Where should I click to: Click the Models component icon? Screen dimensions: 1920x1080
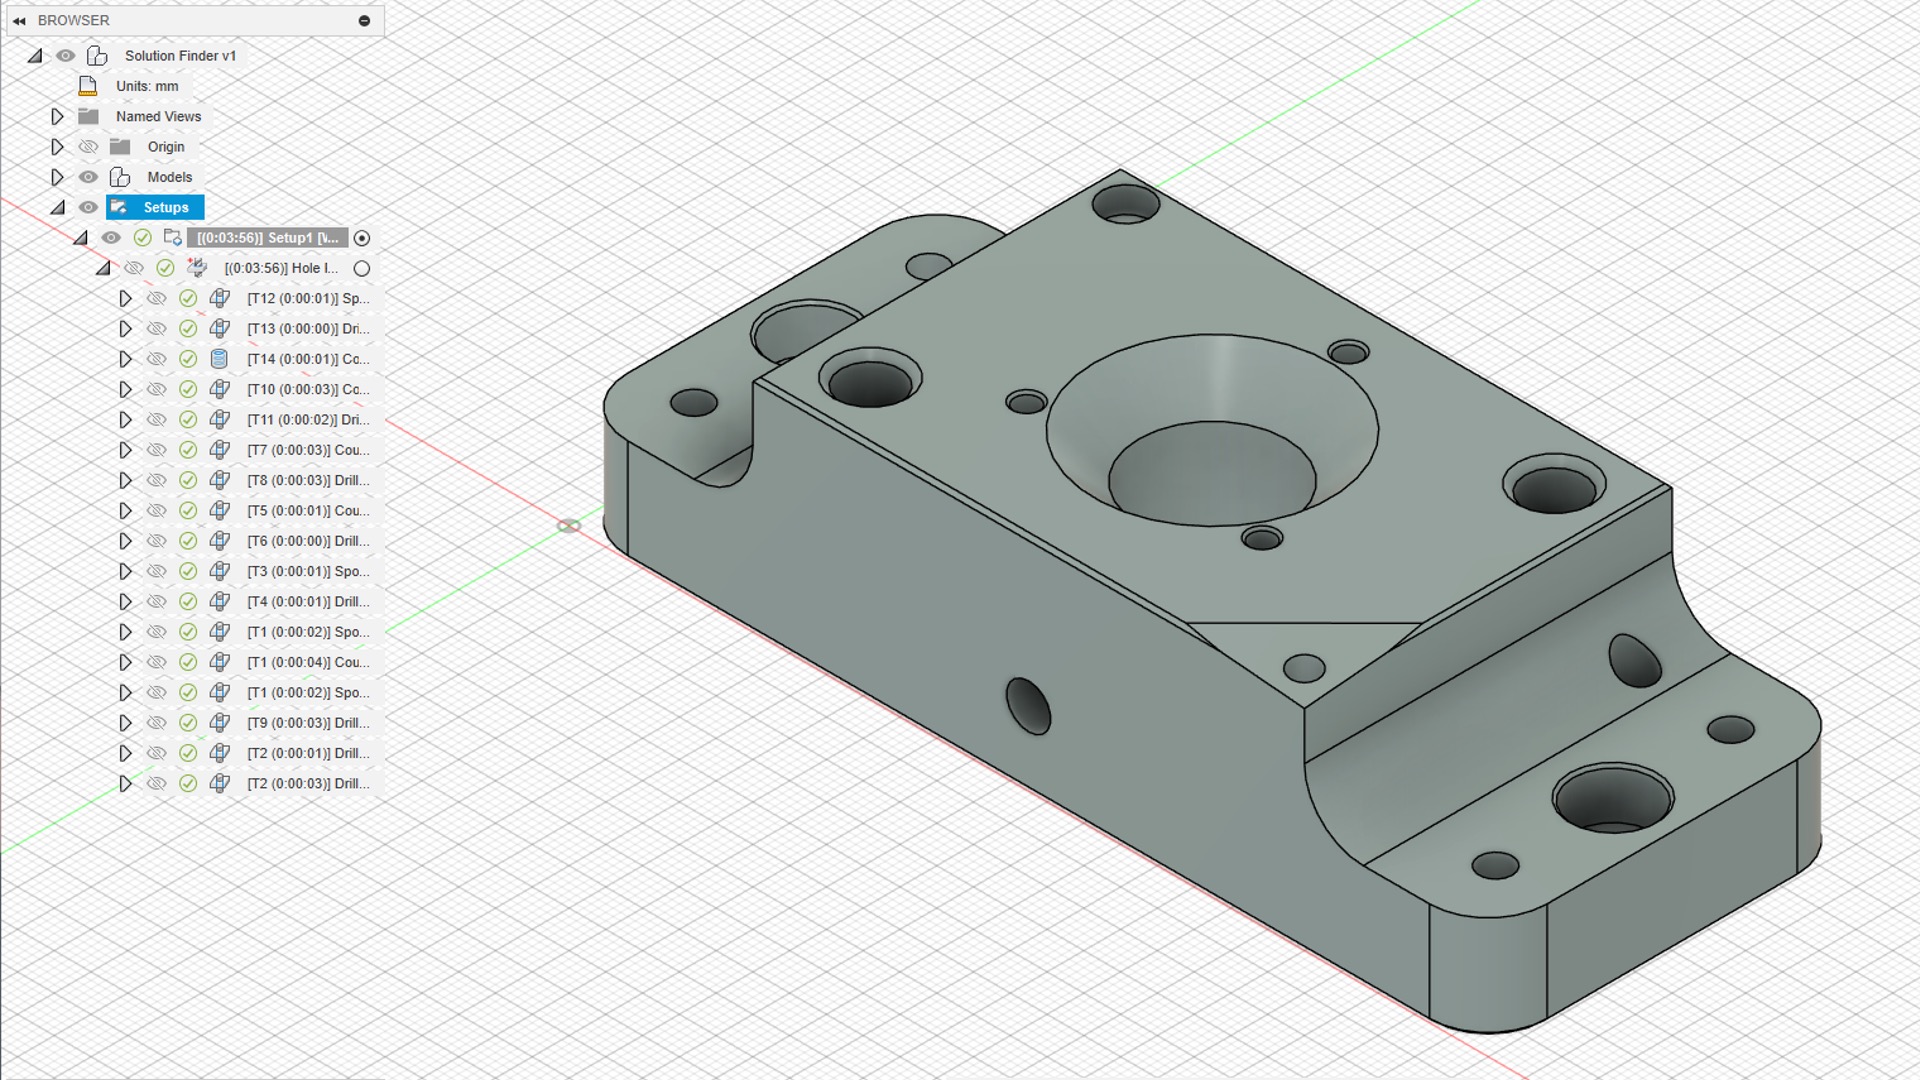pyautogui.click(x=120, y=177)
